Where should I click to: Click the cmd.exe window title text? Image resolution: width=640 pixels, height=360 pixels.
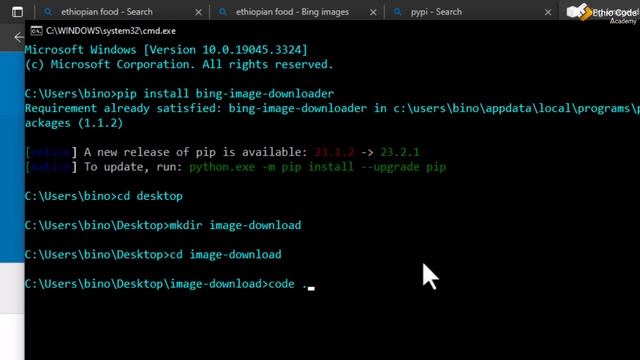(111, 31)
